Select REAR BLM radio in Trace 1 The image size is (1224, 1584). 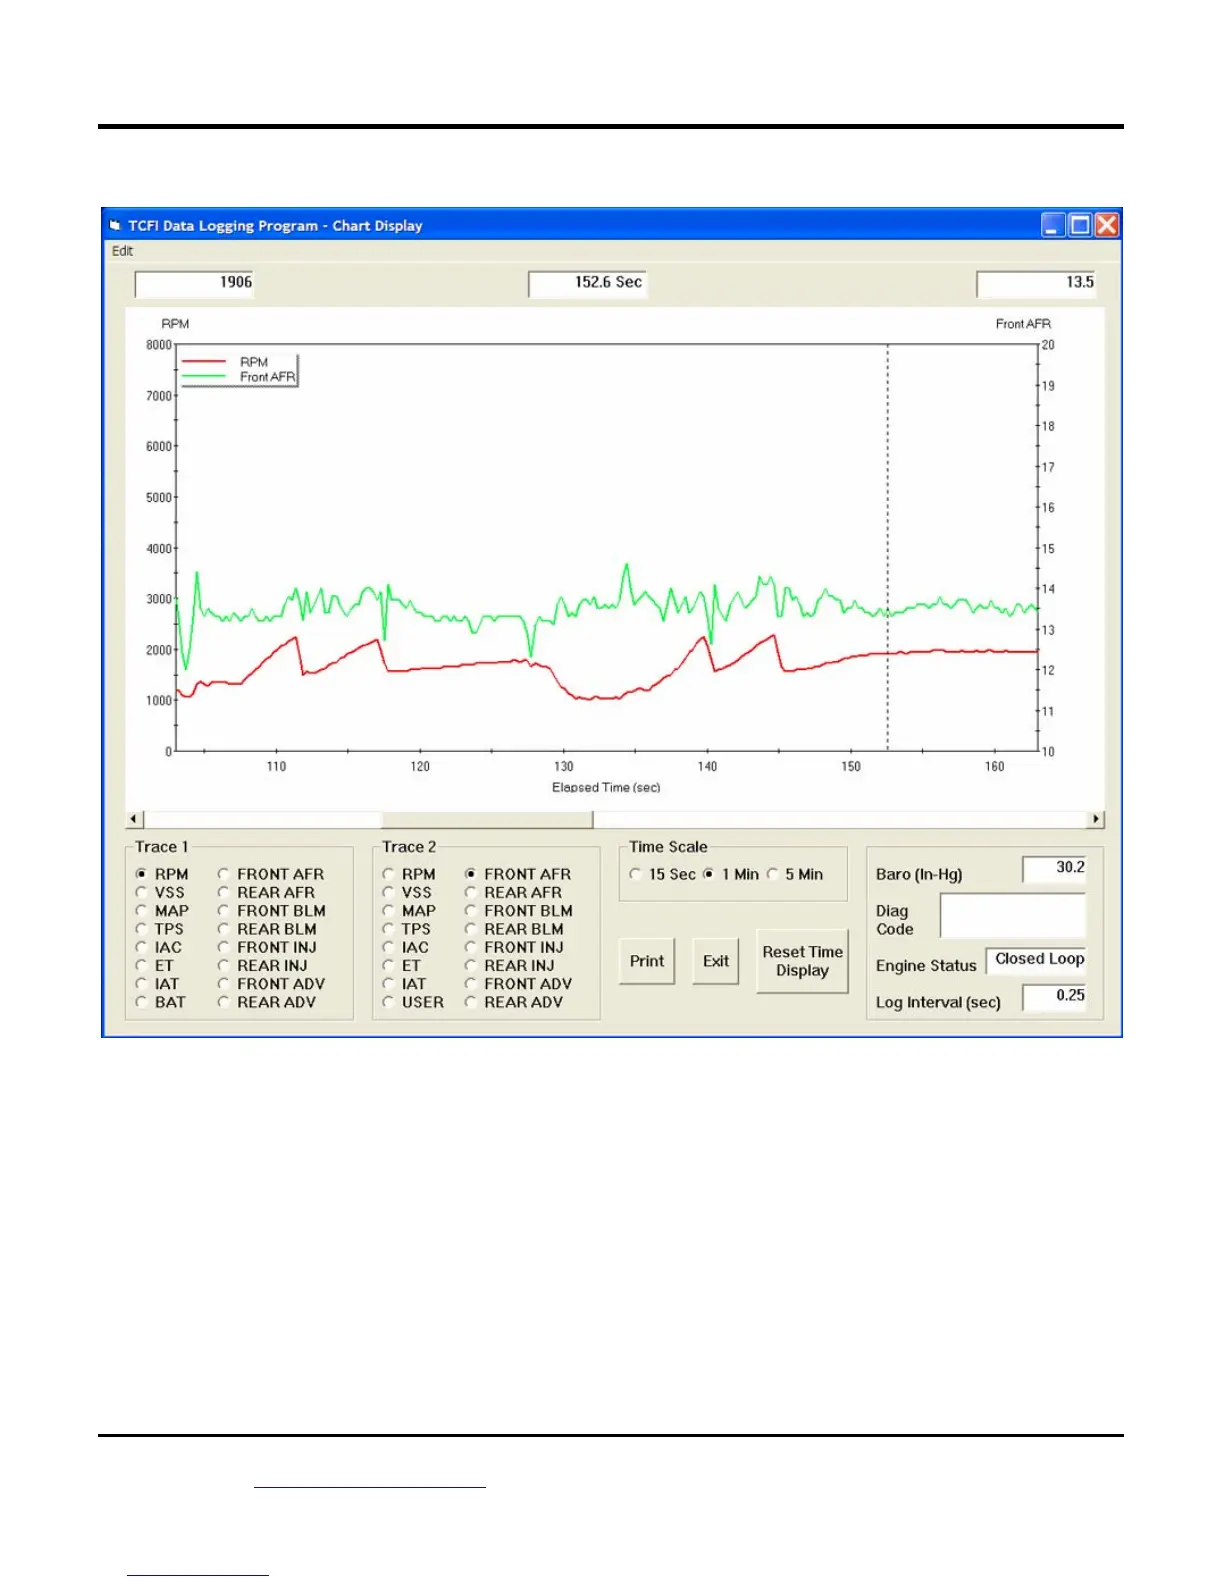click(x=224, y=929)
